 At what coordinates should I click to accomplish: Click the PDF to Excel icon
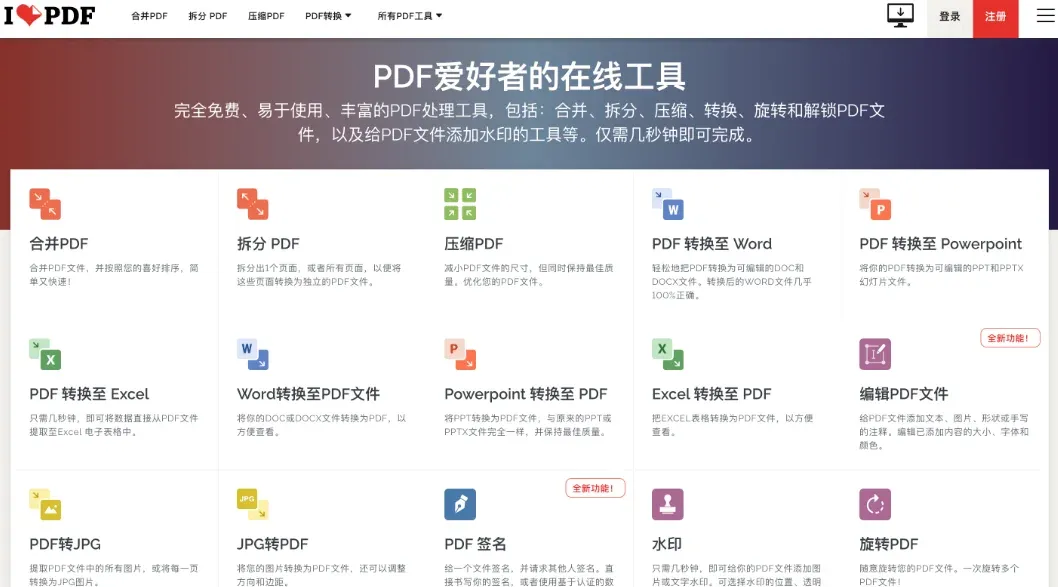[x=45, y=354]
